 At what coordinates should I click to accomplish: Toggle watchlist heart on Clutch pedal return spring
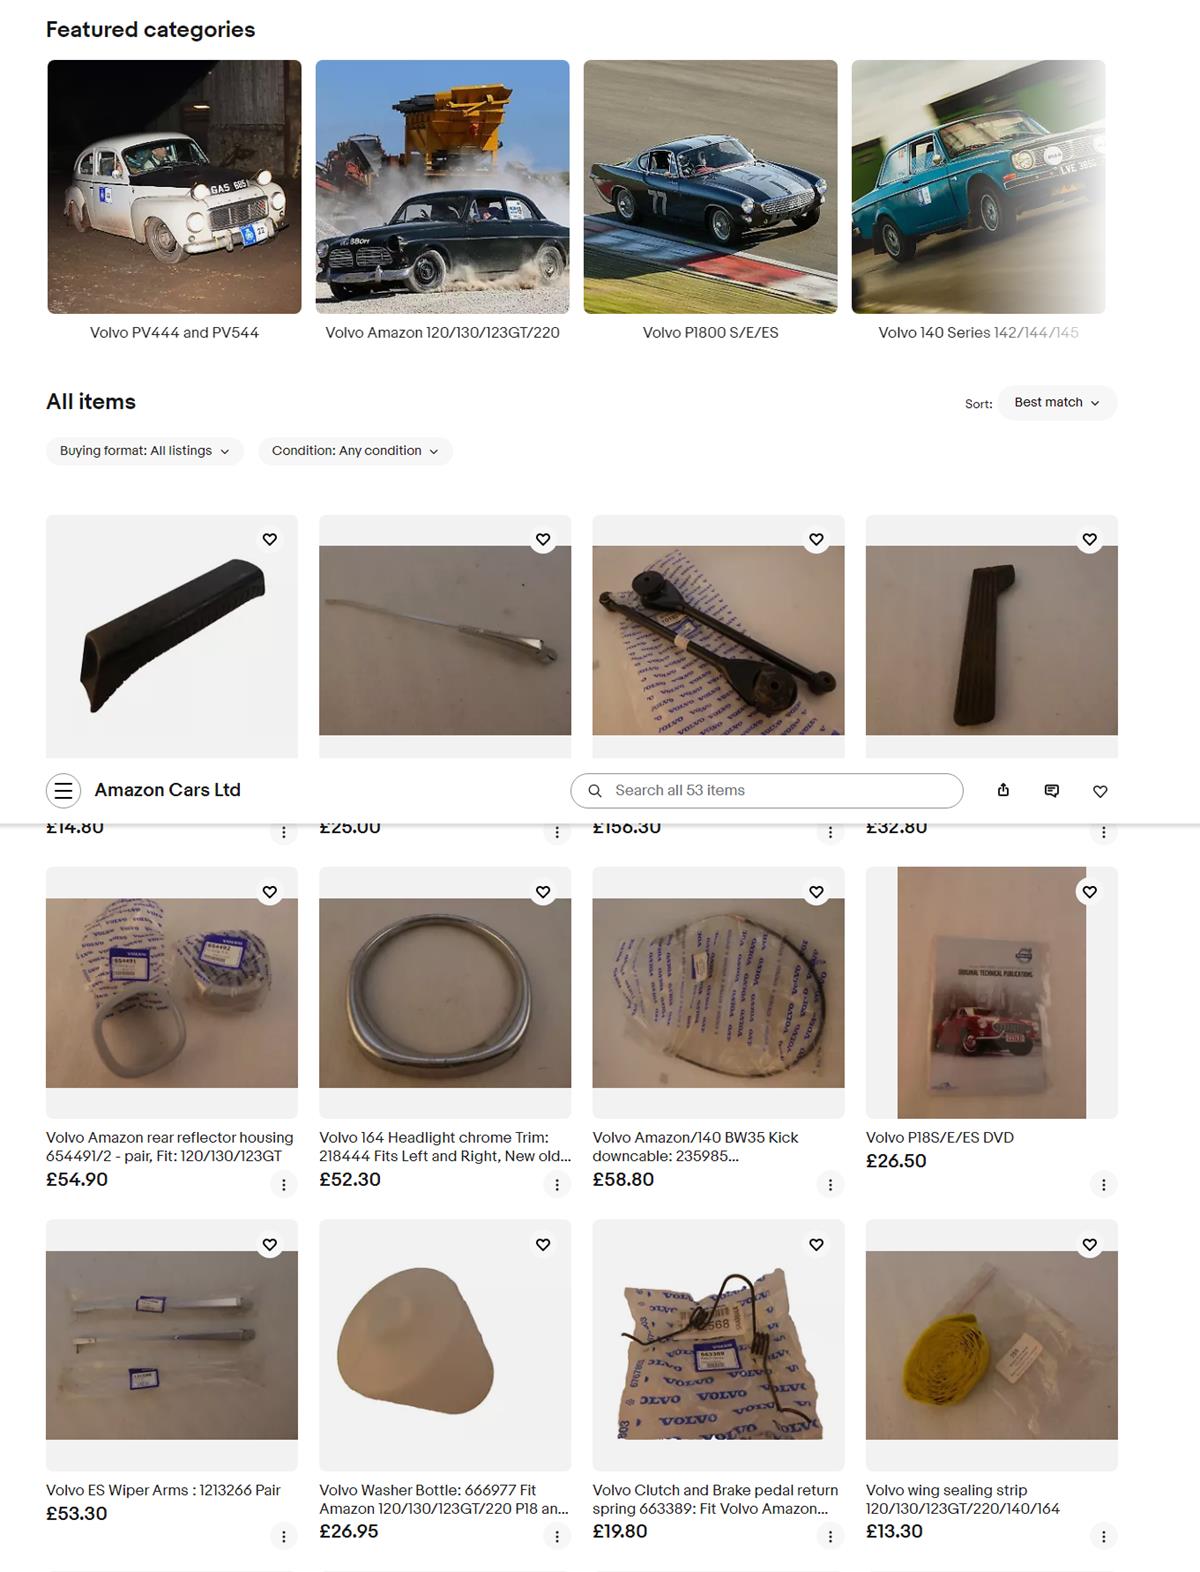tap(816, 1245)
